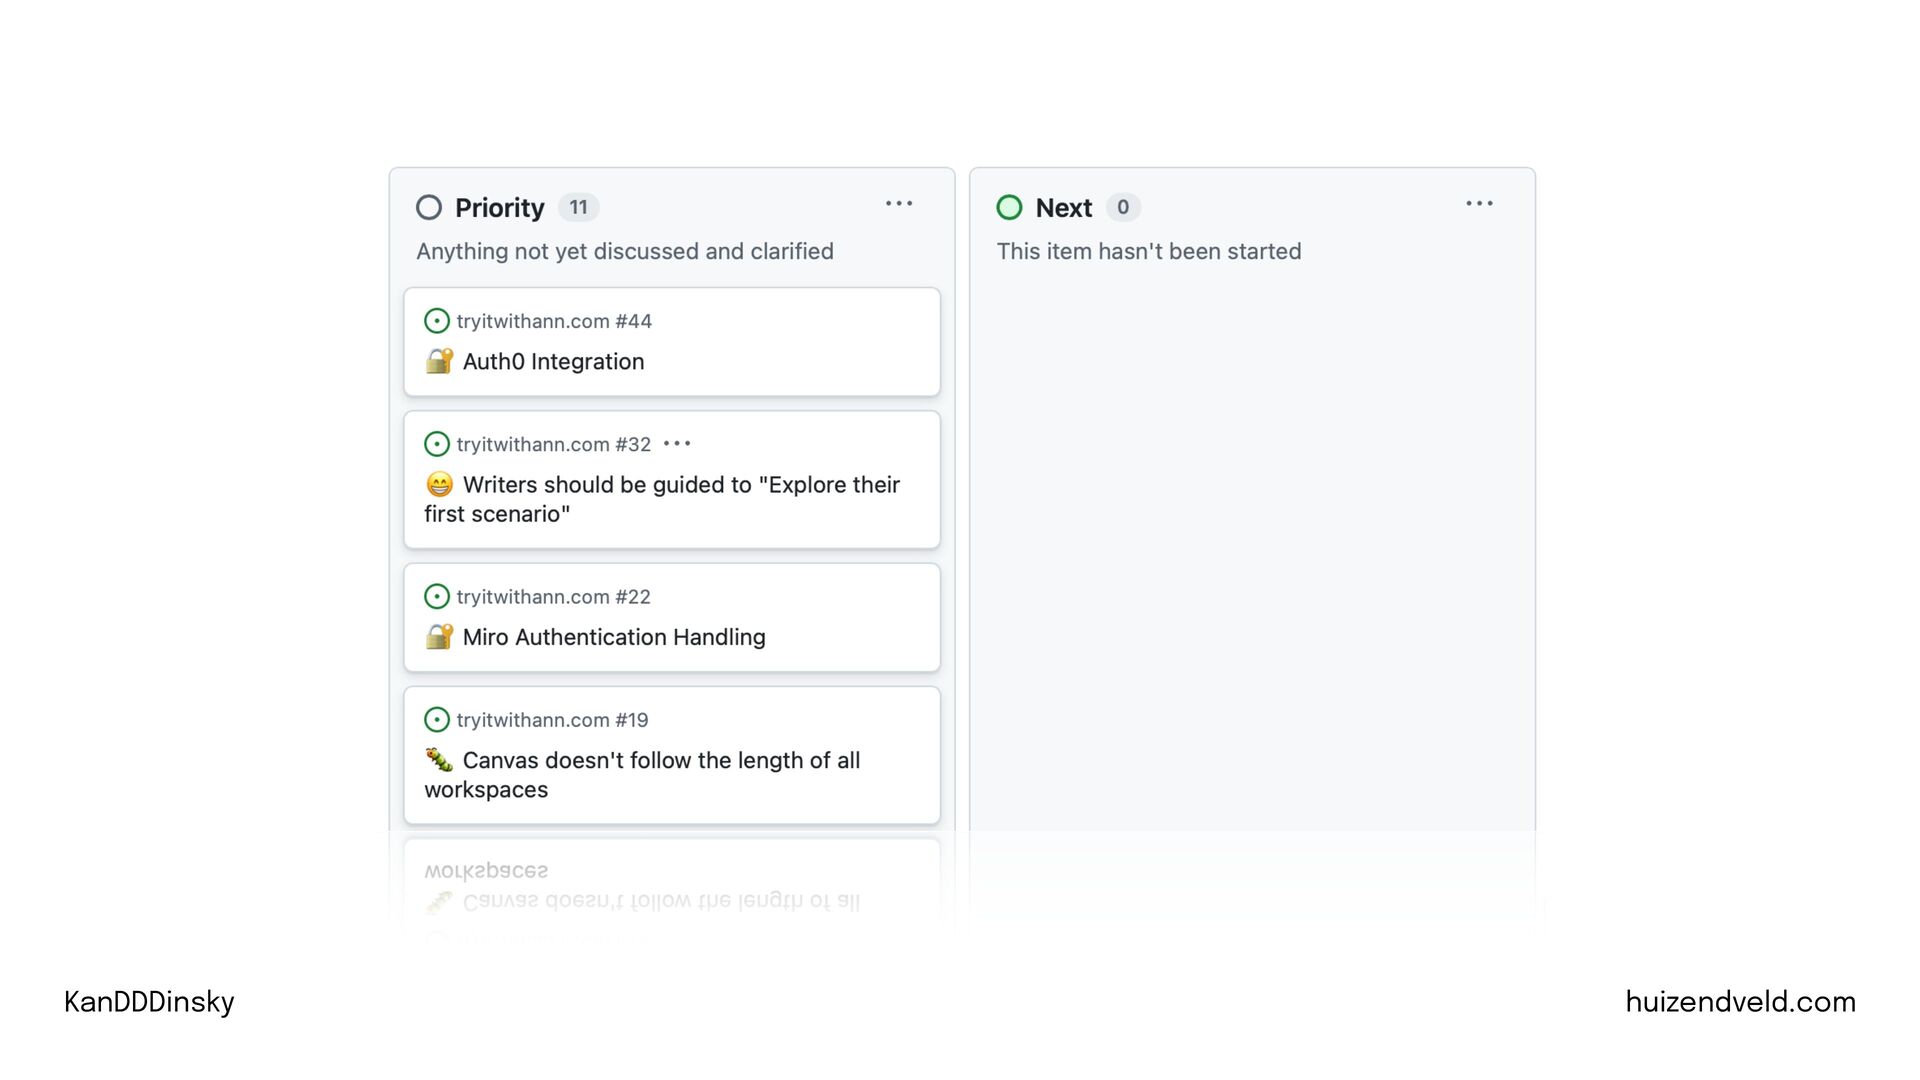Click open-issue icon on card #22
The height and width of the screenshot is (1080, 1920).
click(437, 597)
